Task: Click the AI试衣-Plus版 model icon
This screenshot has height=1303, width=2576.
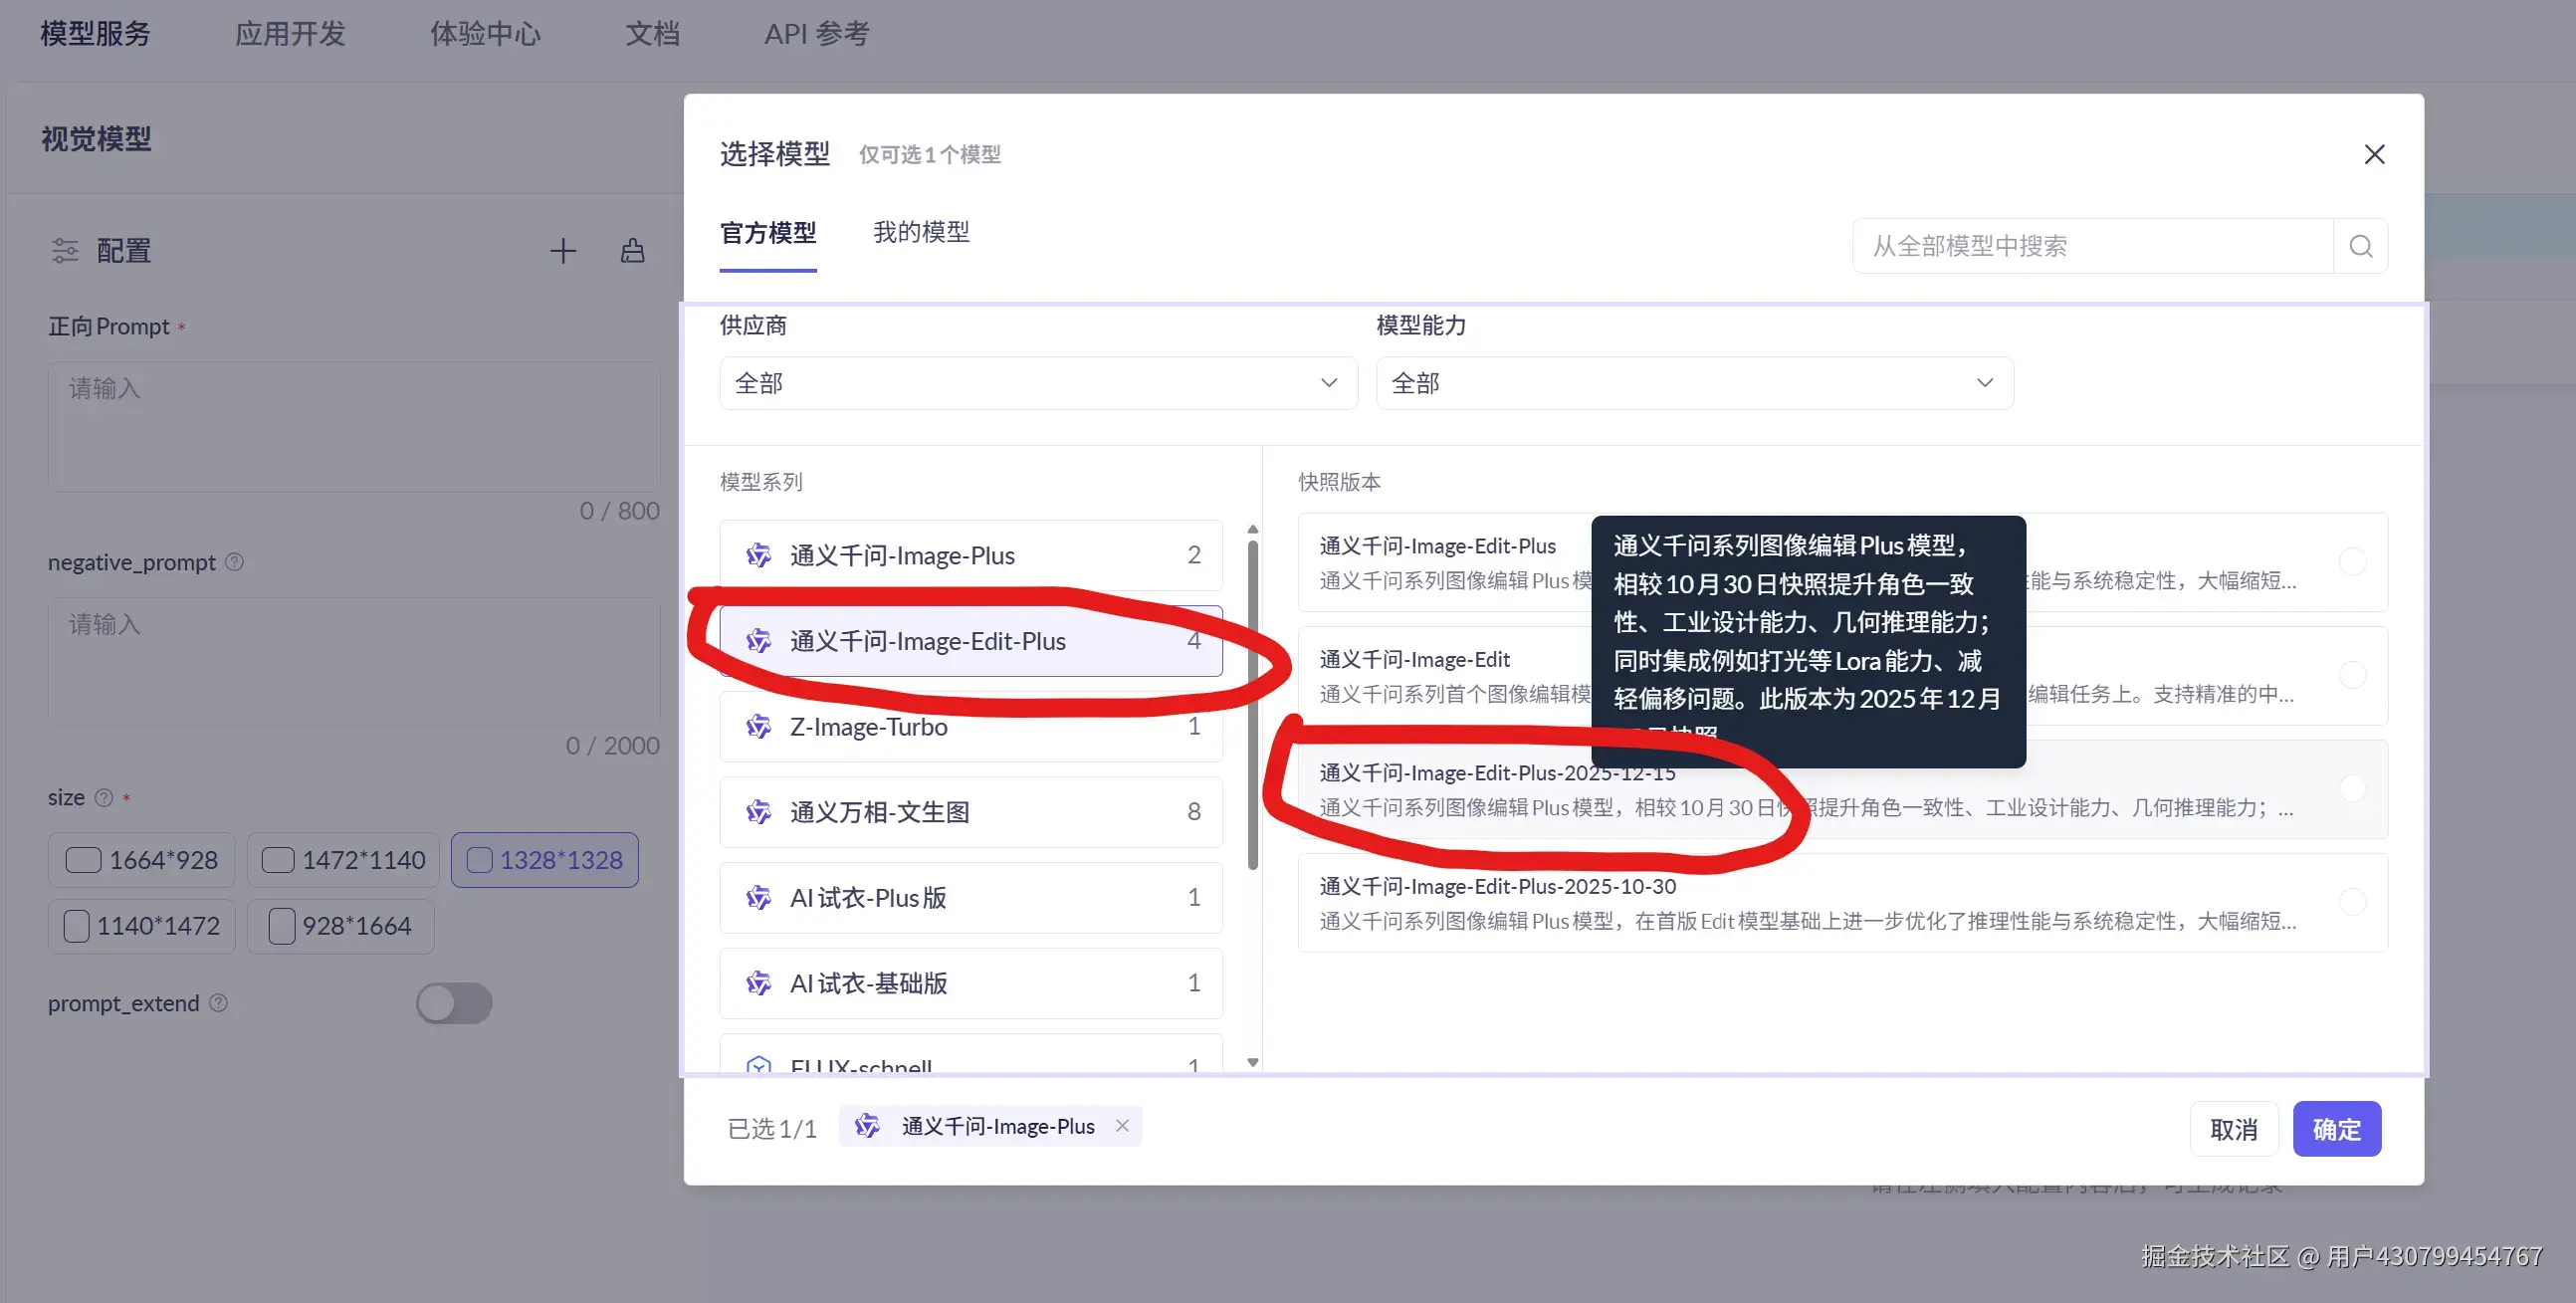Action: click(x=758, y=897)
